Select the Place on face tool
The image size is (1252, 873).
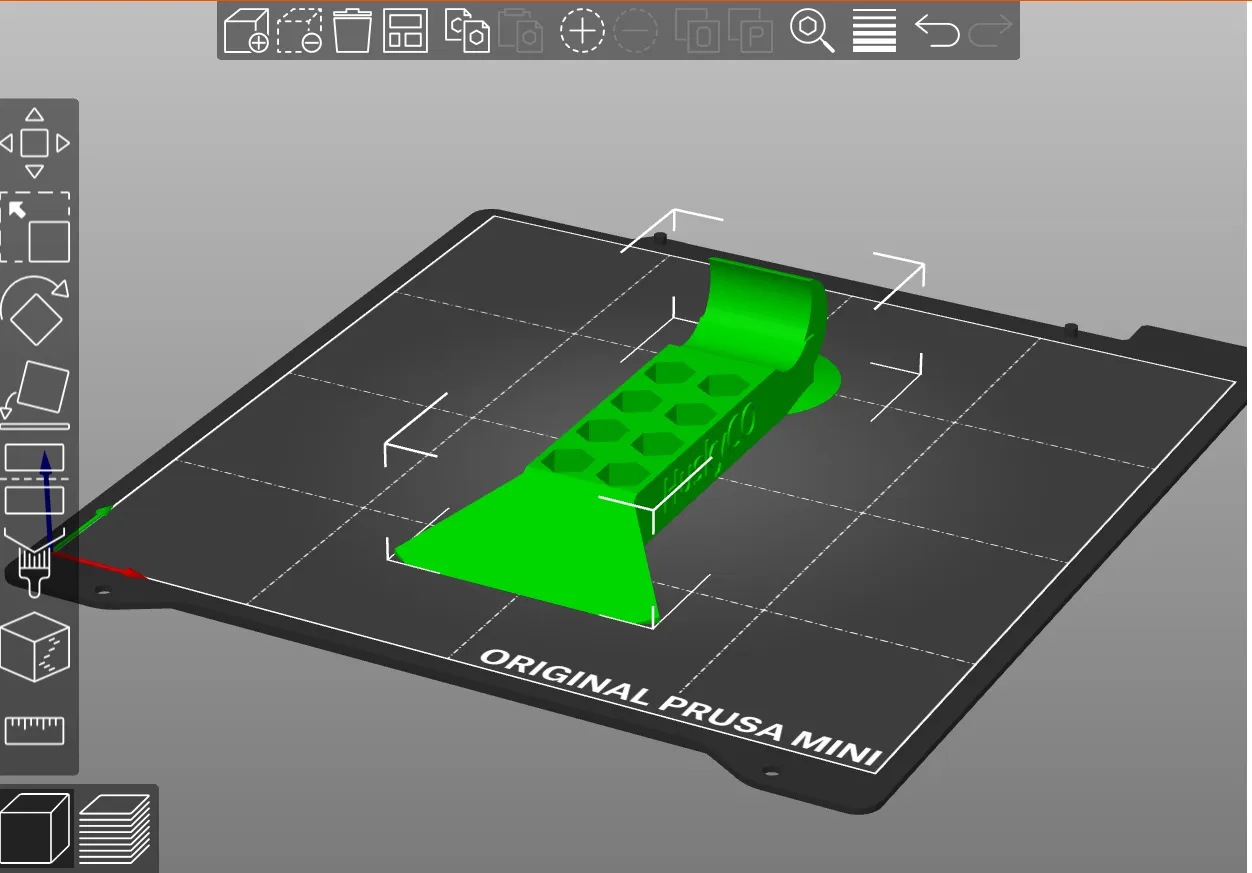point(36,391)
